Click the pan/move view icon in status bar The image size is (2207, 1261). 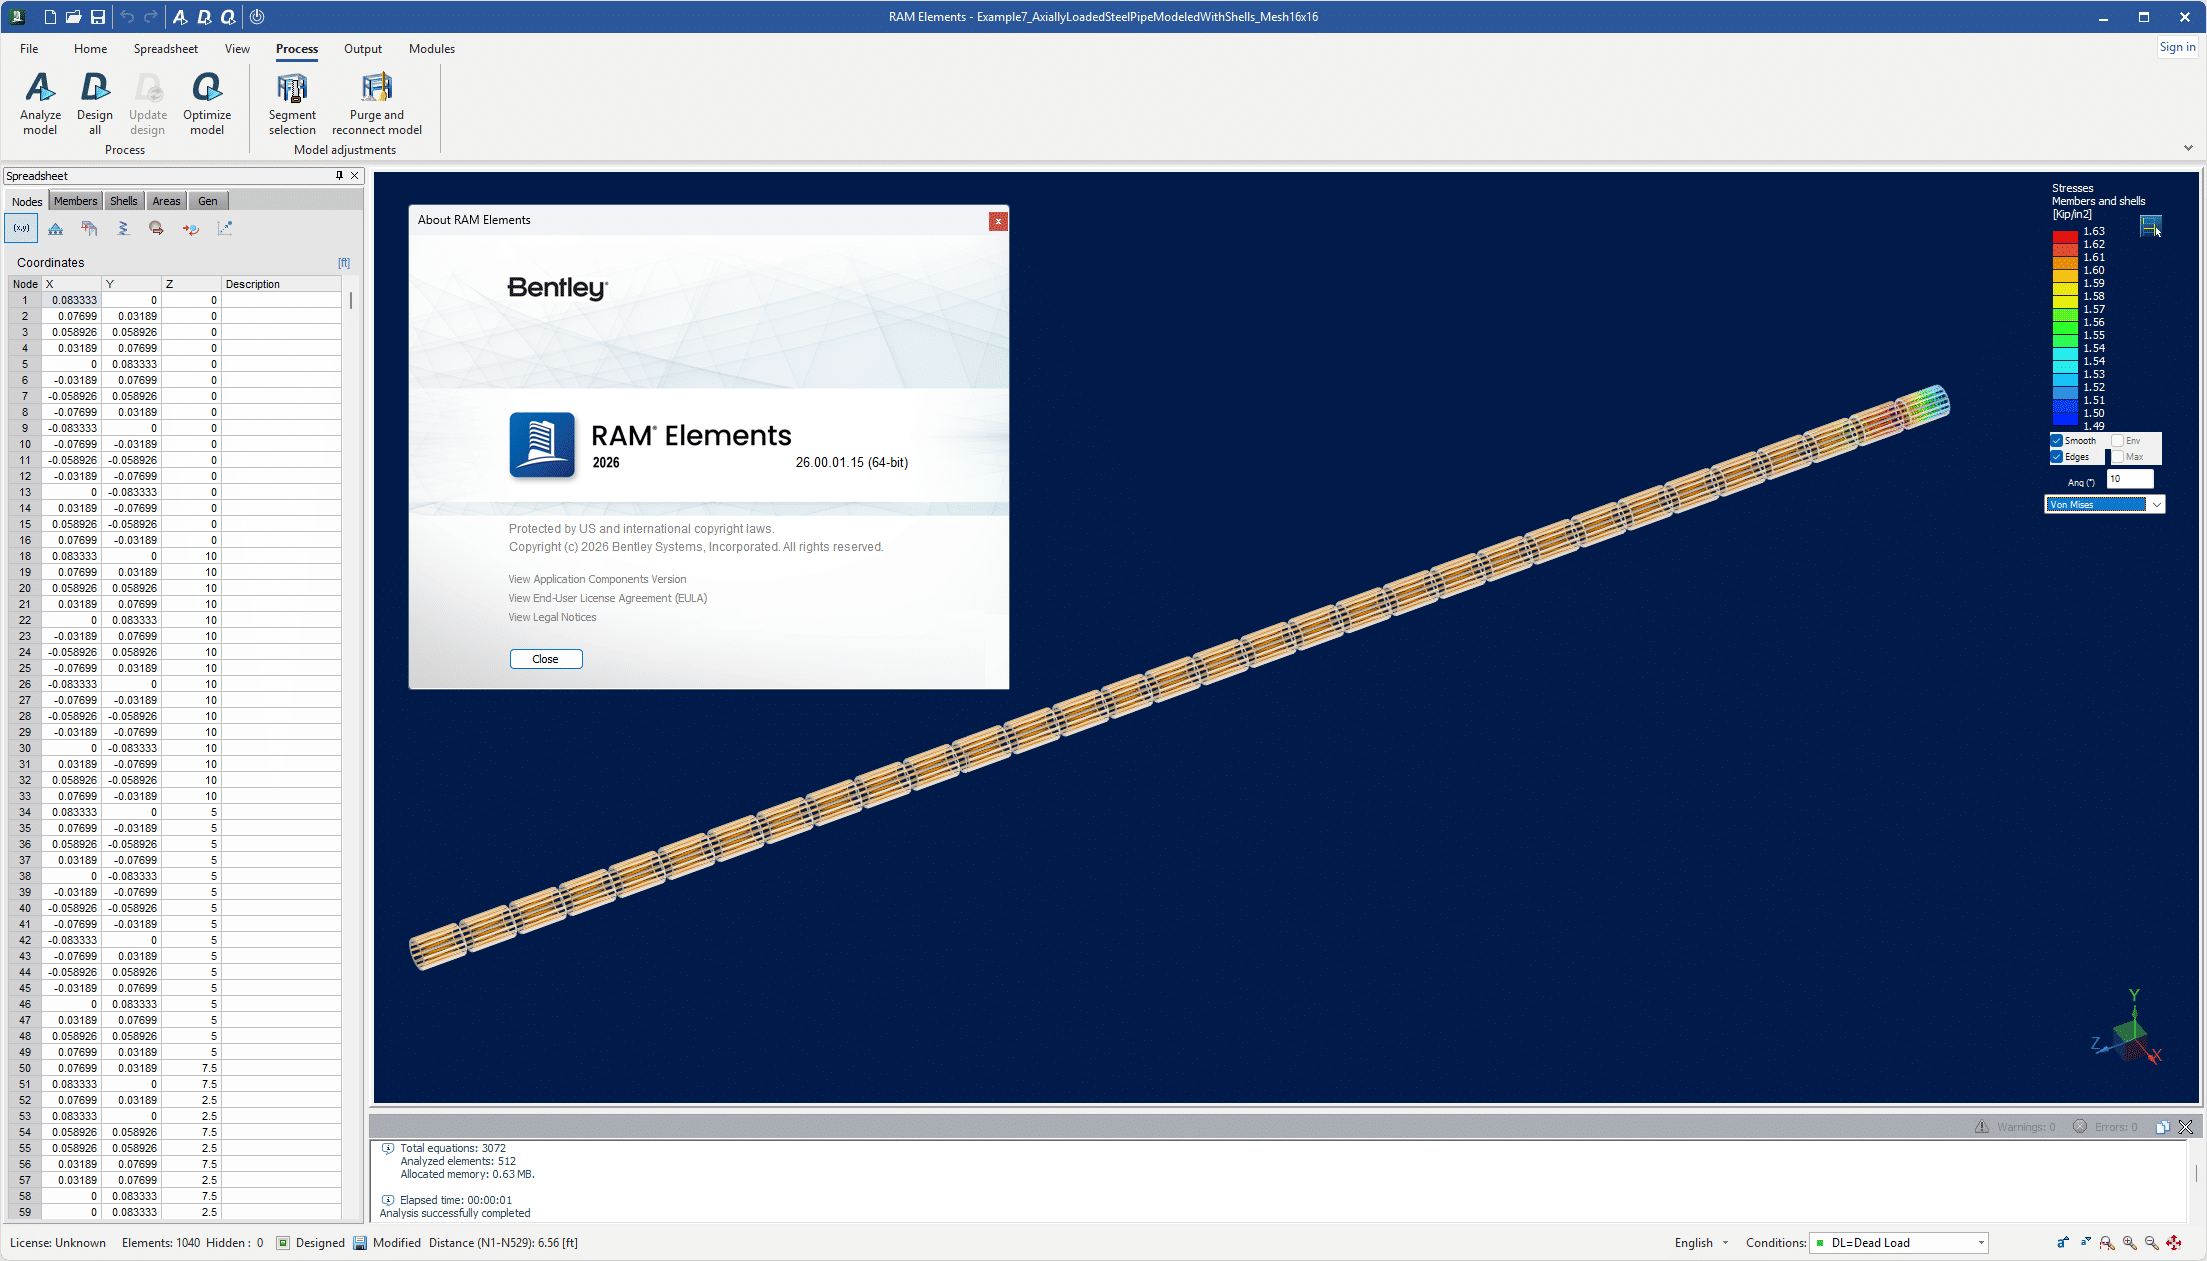coord(2174,1243)
